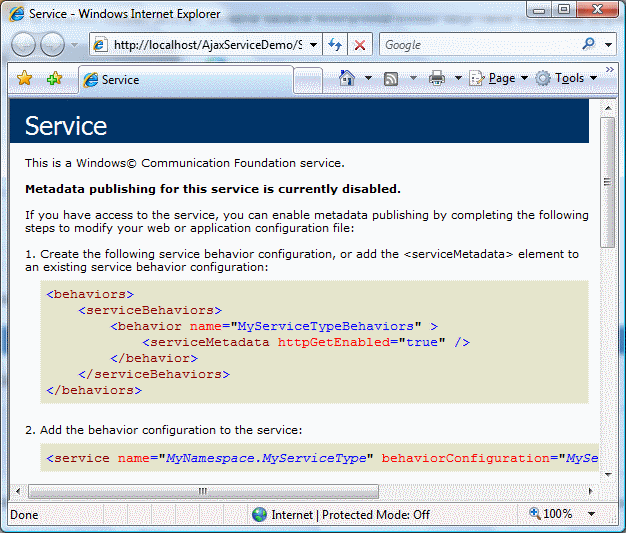The width and height of the screenshot is (626, 533).
Task: Click the Add to Favorites icon
Action: click(x=53, y=79)
